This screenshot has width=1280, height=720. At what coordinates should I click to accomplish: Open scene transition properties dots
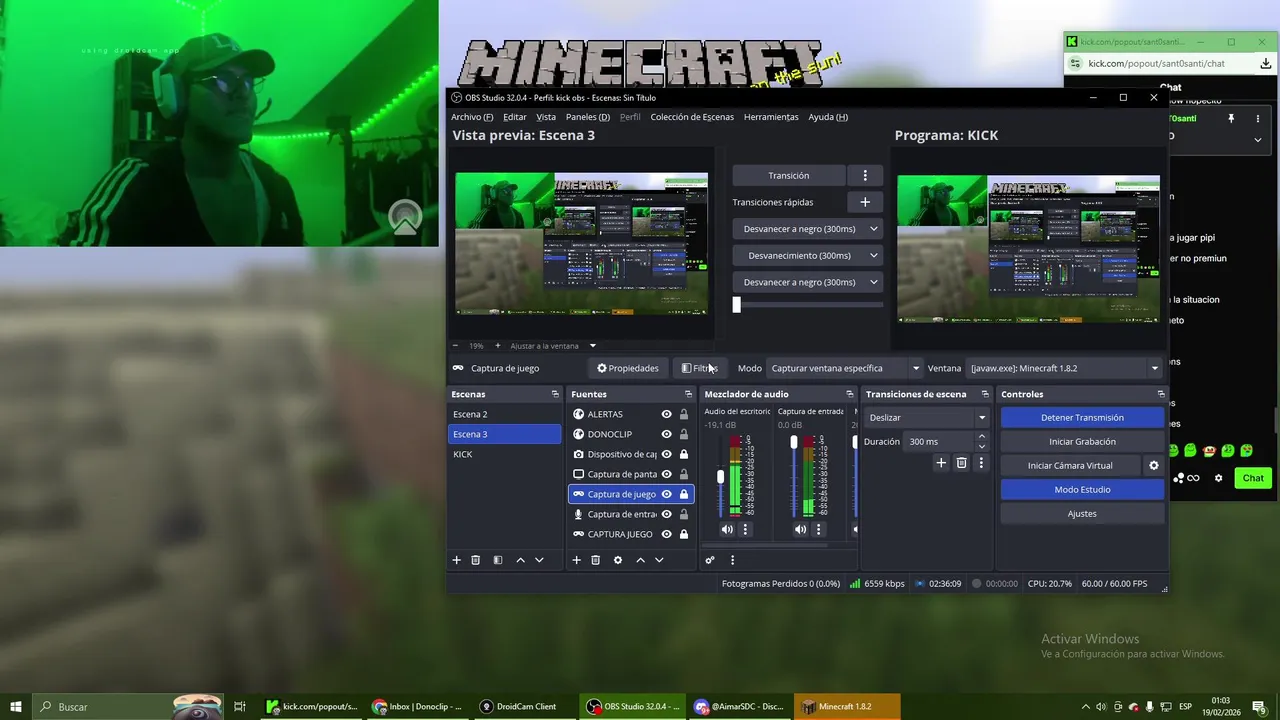981,463
